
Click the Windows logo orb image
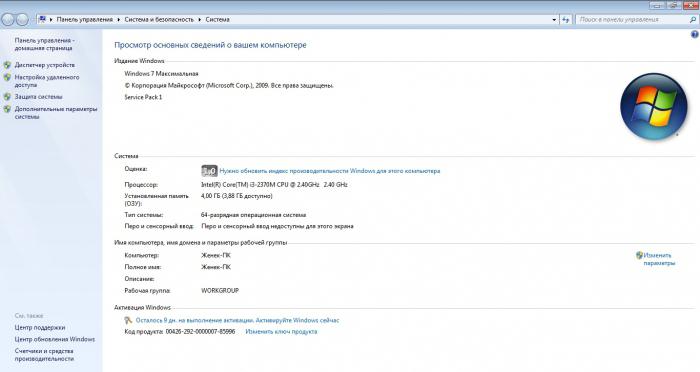pos(654,107)
